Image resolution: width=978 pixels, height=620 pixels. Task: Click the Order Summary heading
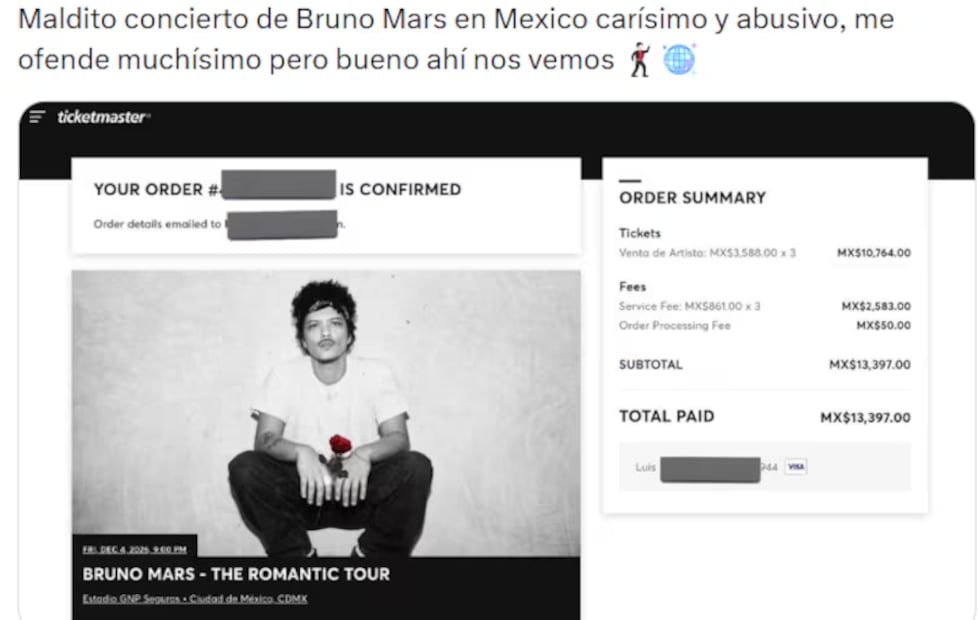tap(692, 198)
